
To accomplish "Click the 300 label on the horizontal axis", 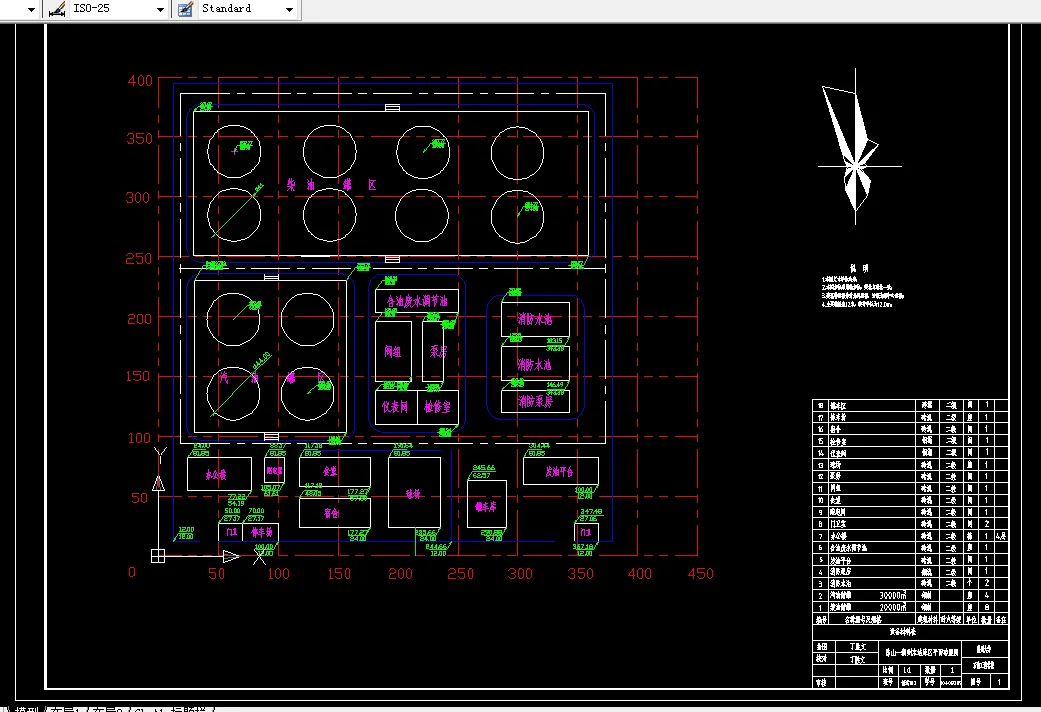I will point(520,574).
